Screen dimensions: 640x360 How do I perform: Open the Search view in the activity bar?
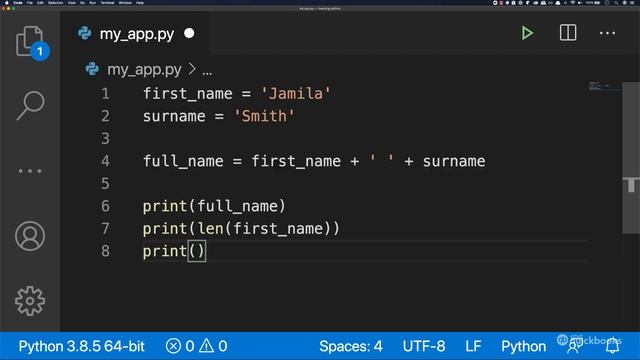tap(30, 105)
